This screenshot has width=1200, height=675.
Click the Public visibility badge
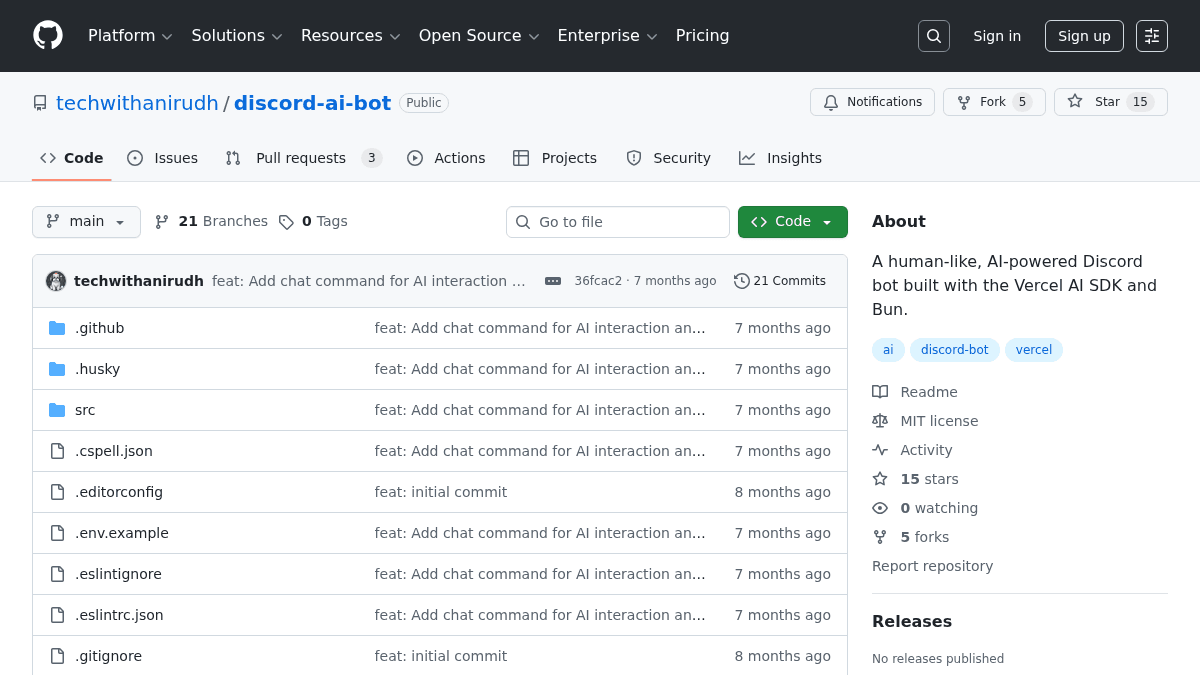click(424, 103)
